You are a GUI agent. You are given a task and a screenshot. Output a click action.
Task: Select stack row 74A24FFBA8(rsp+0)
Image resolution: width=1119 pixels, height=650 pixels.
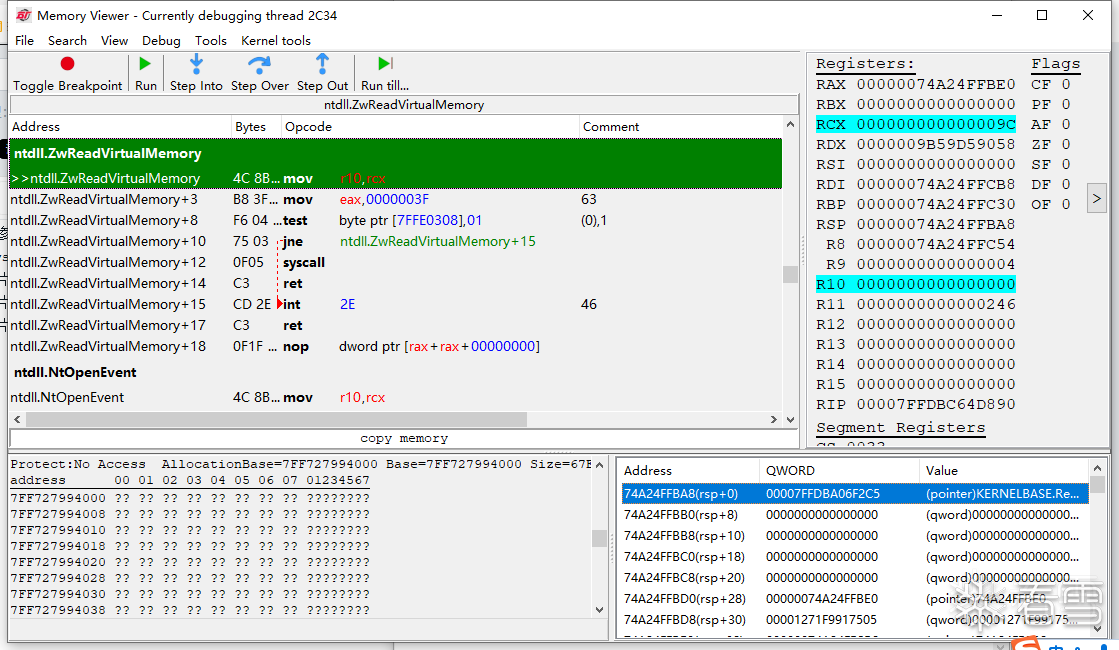pos(855,494)
